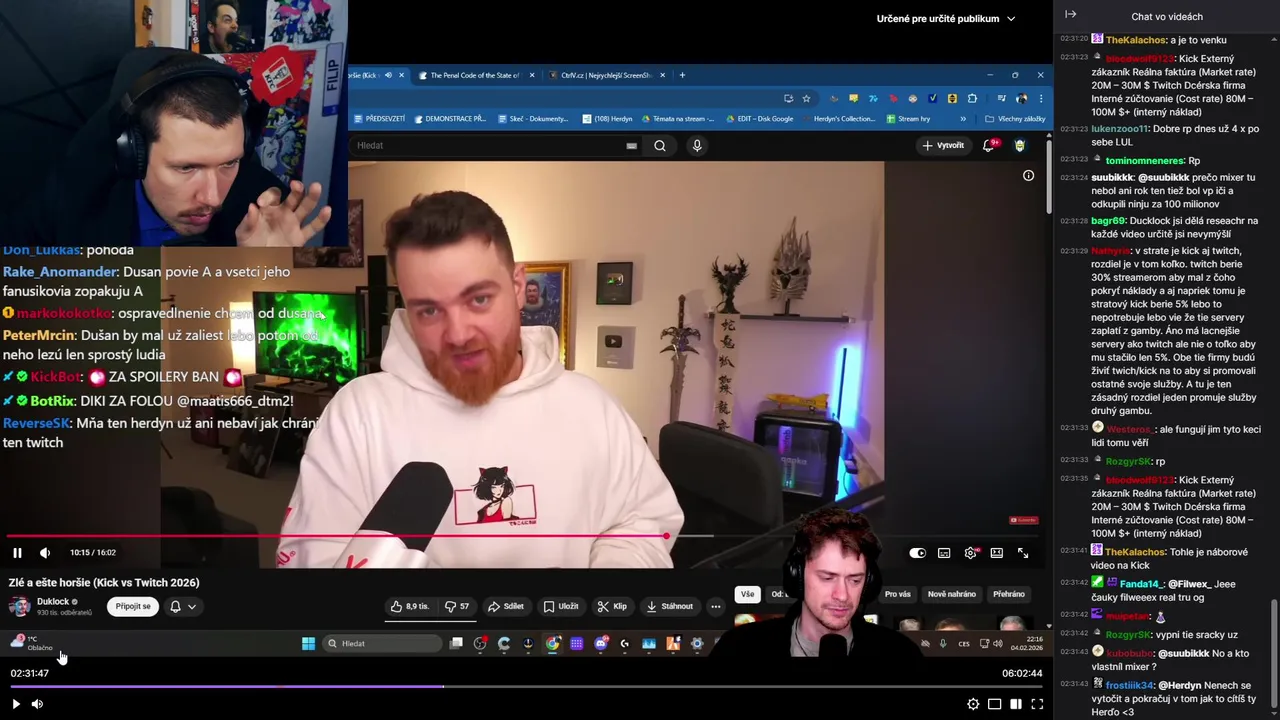Click the video info card icon

pos(1028,175)
